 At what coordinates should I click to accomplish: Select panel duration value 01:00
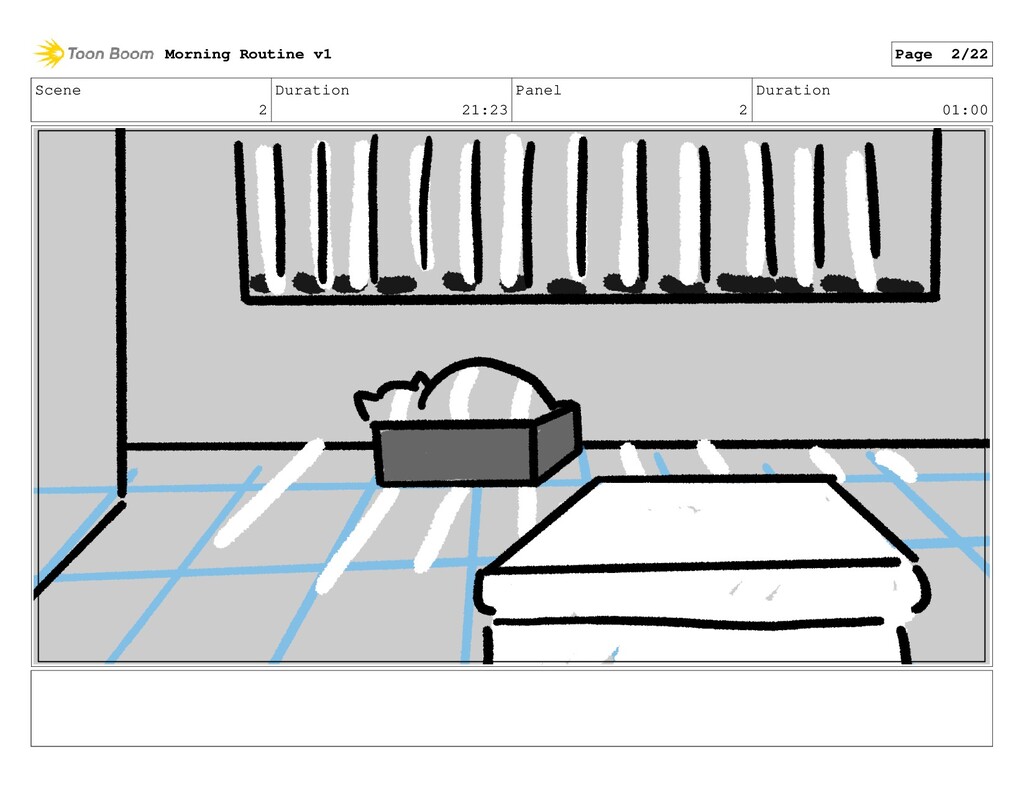(965, 110)
